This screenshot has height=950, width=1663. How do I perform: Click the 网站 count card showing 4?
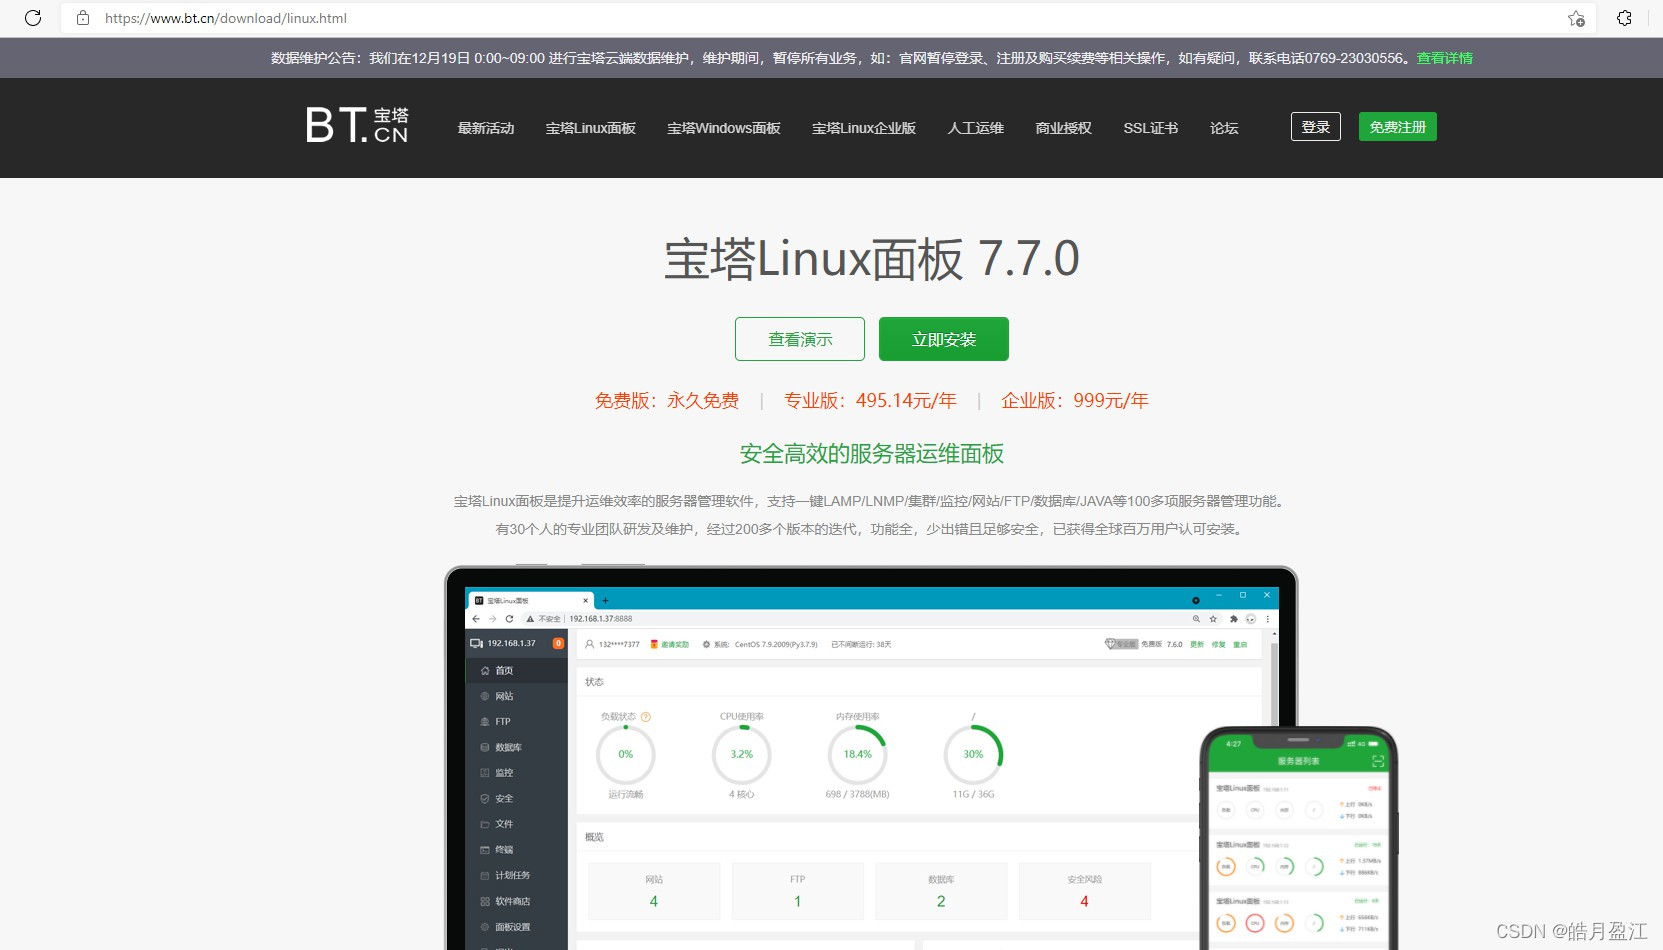654,891
